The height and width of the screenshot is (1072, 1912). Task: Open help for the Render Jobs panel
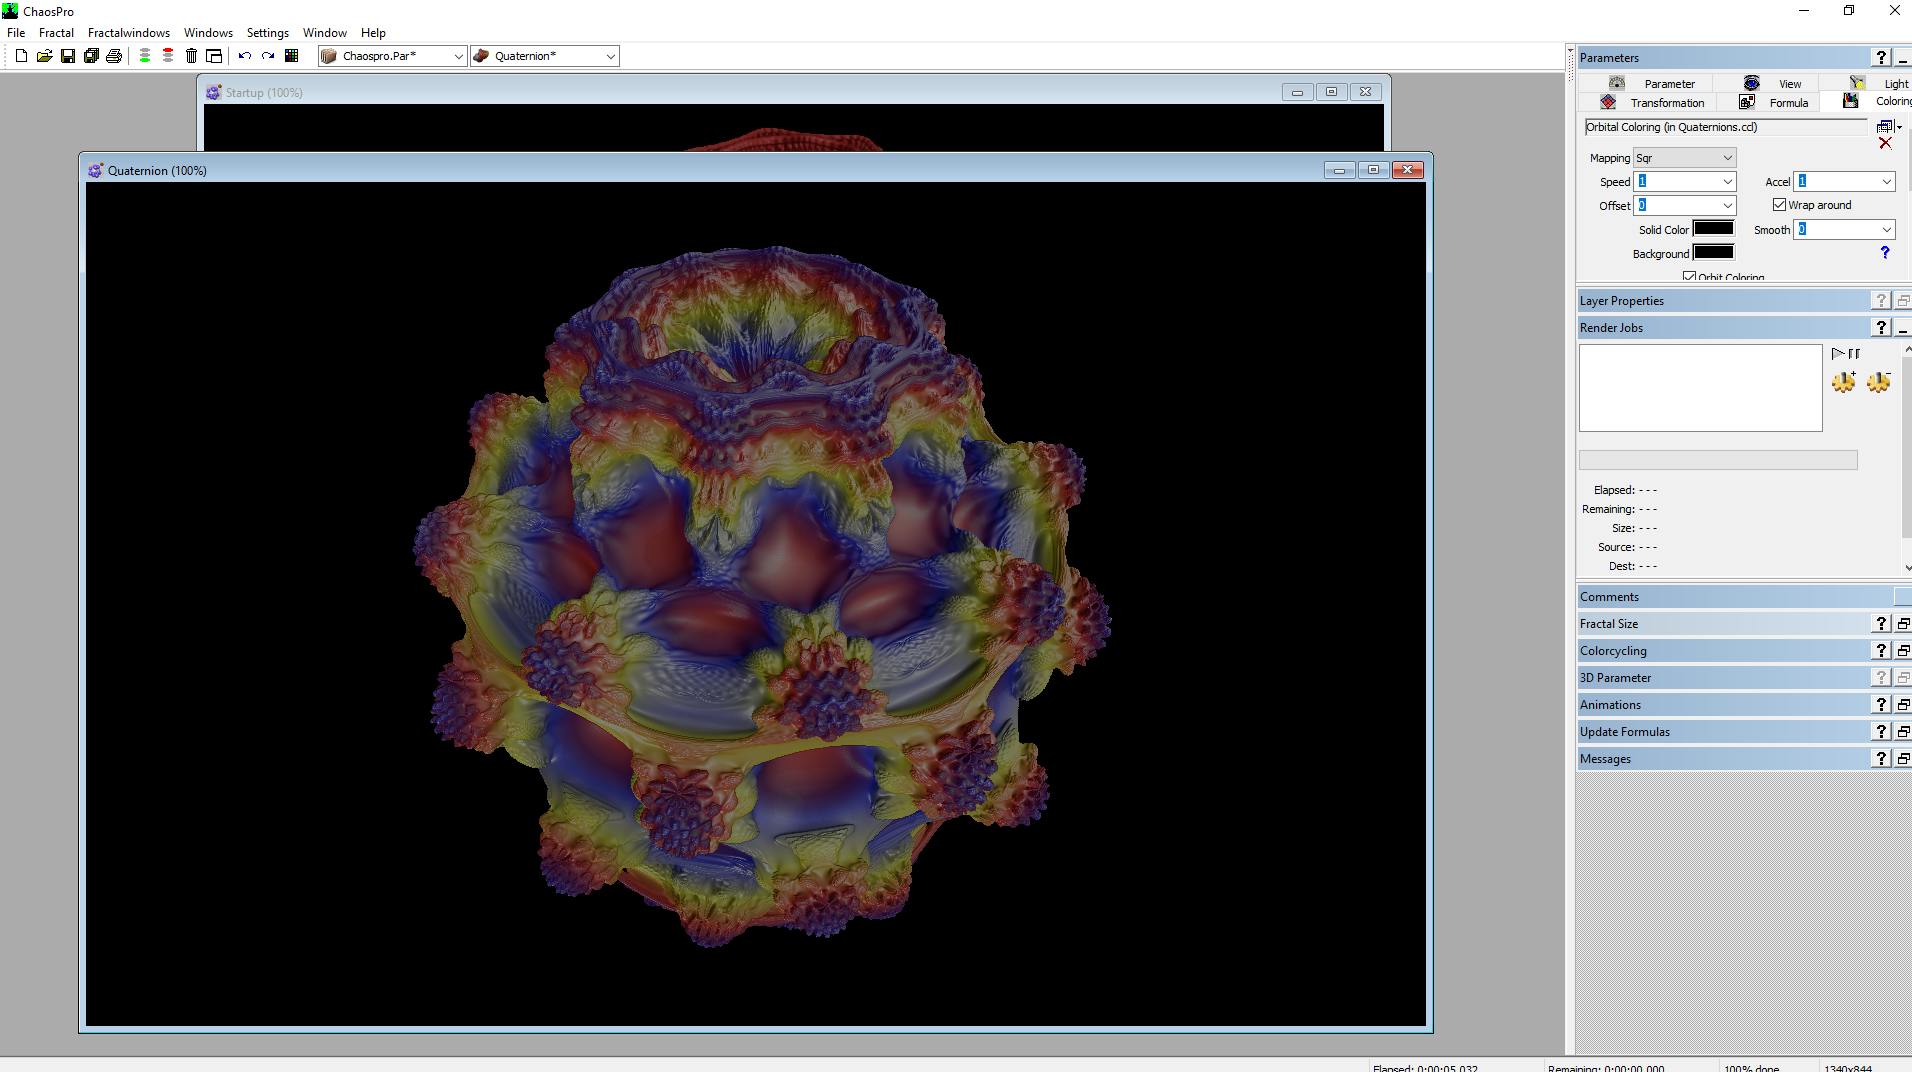tap(1881, 328)
